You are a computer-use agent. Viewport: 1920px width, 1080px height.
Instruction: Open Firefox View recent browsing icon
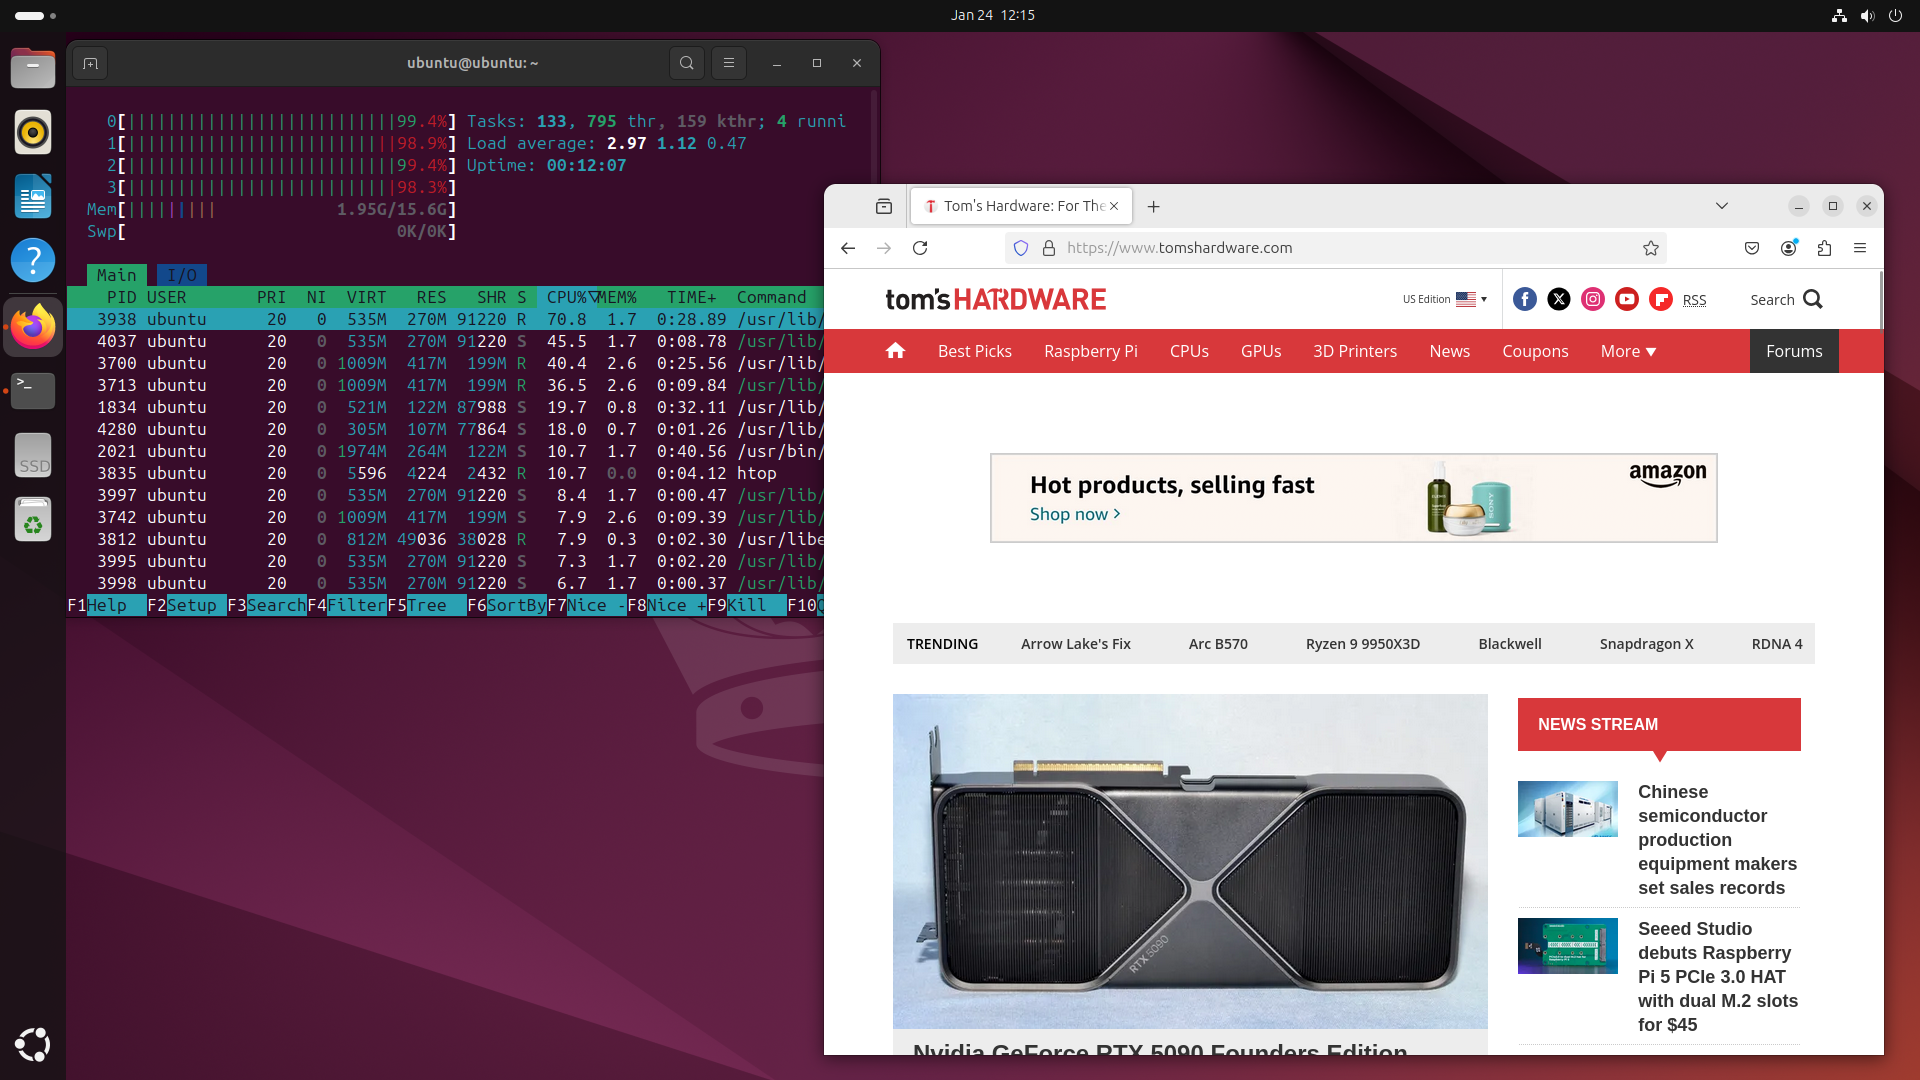click(884, 206)
